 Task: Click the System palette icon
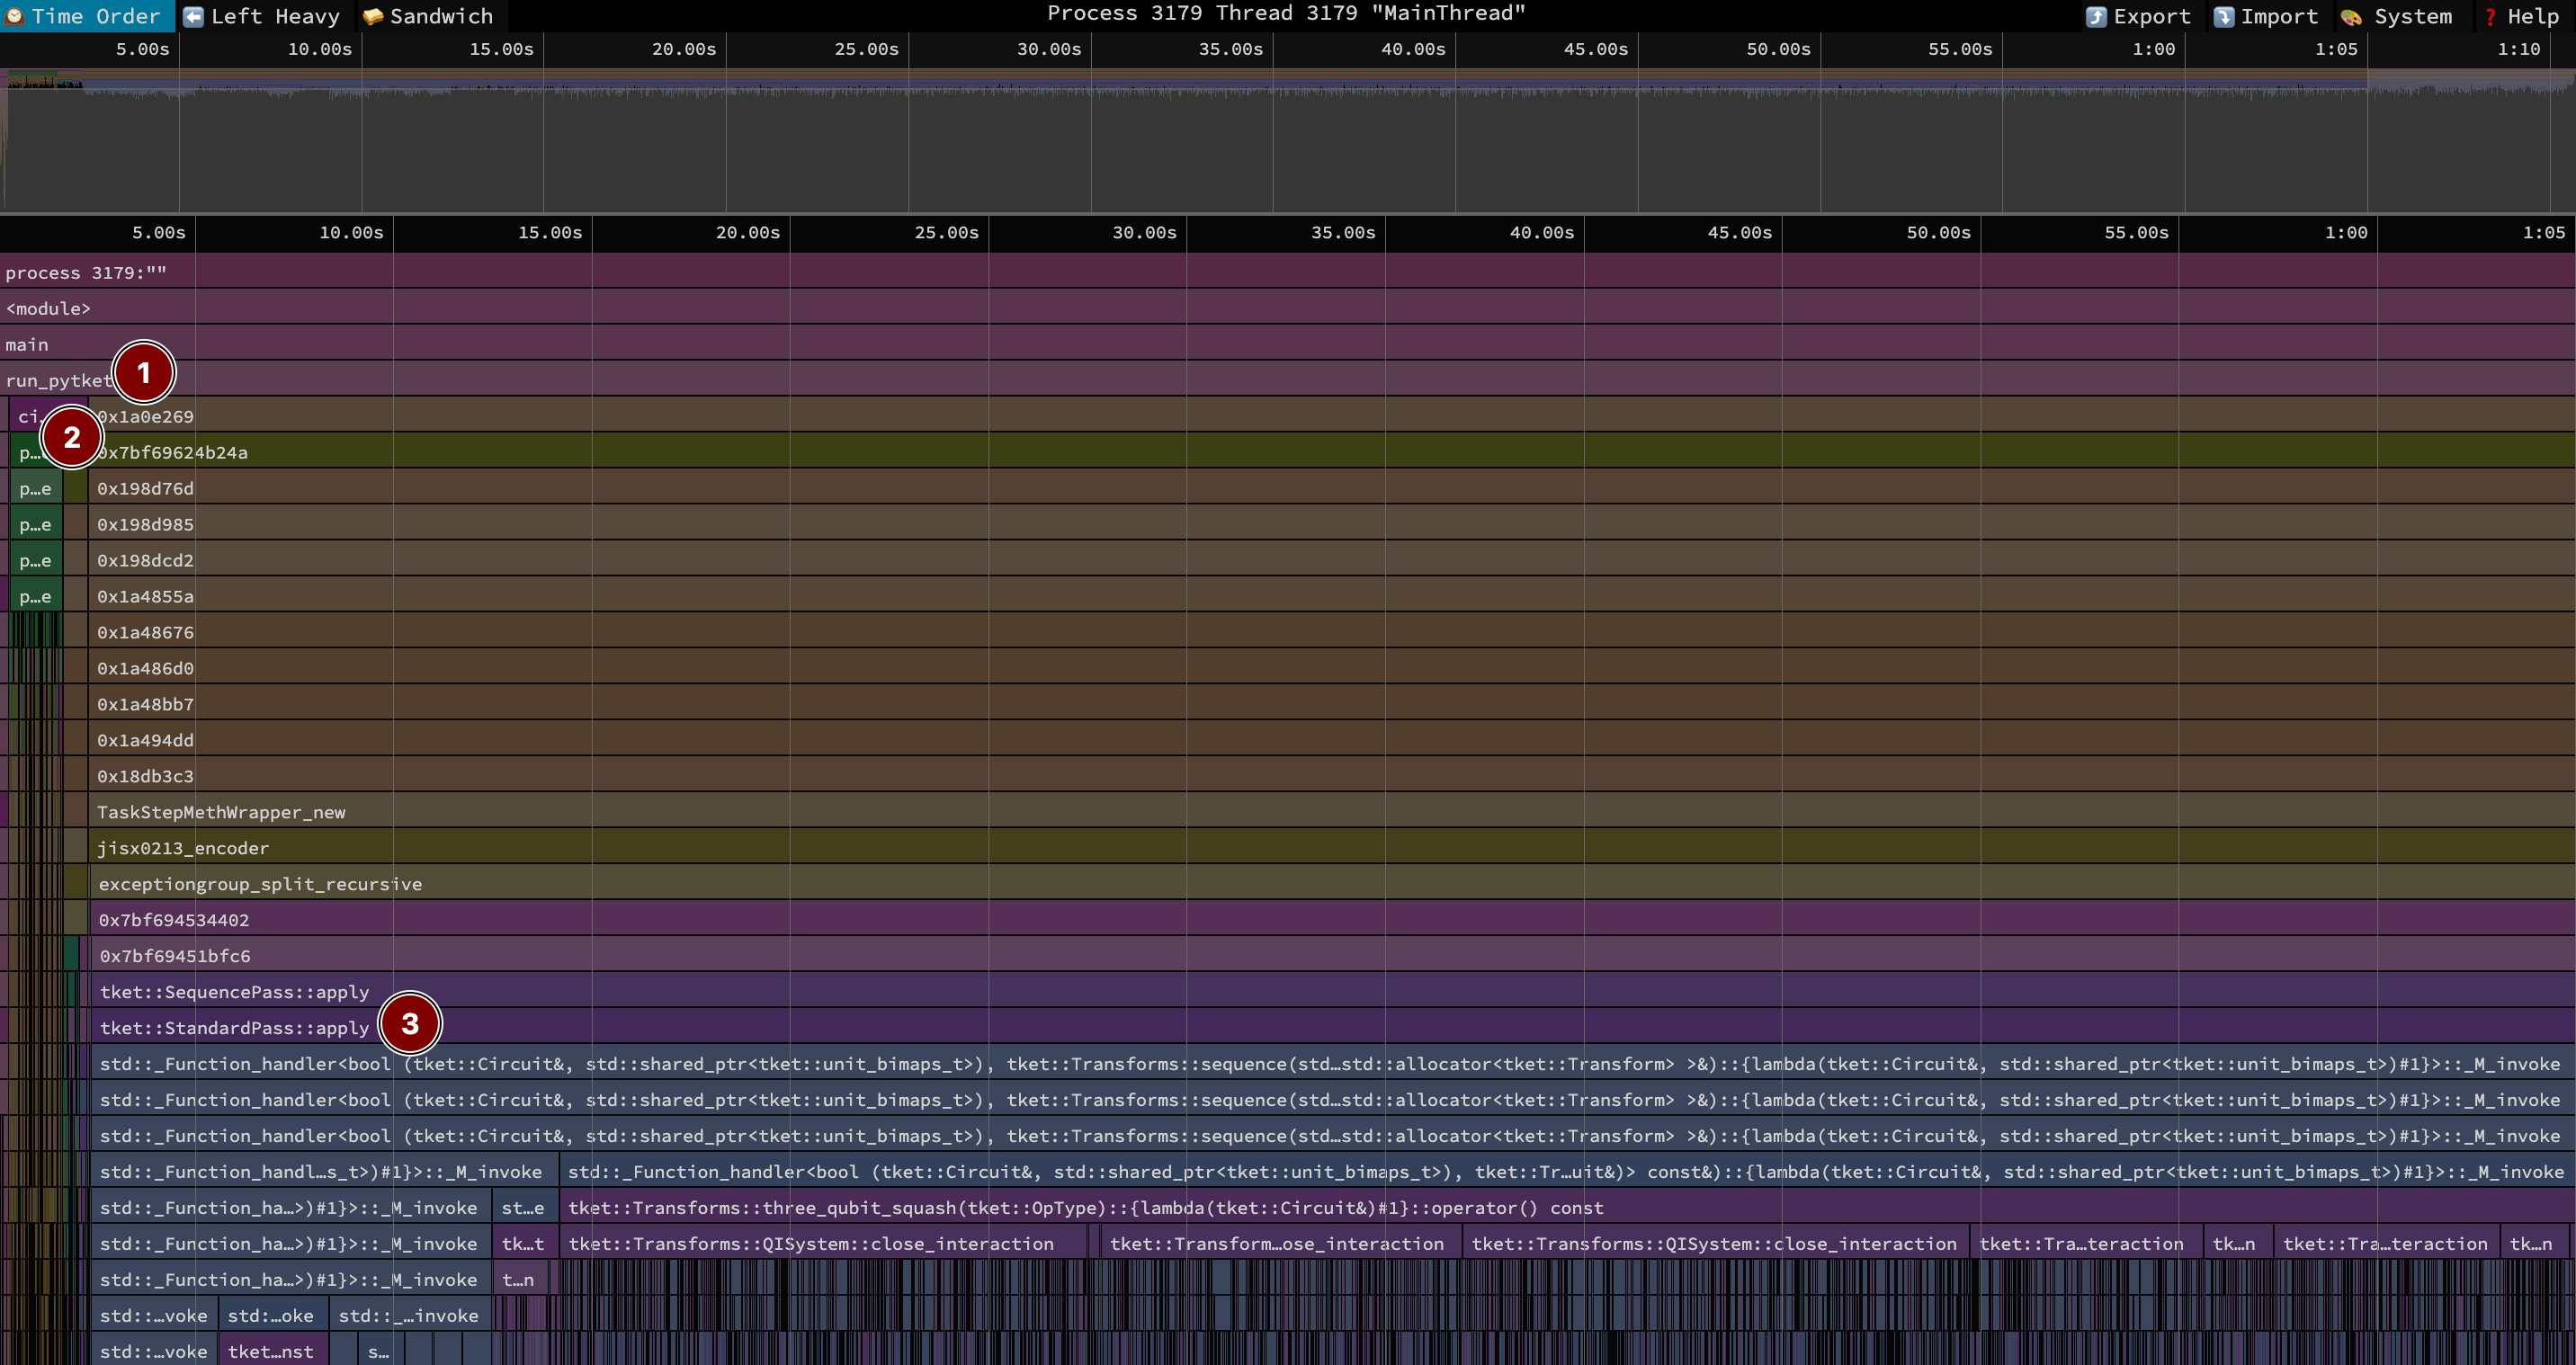pos(2351,17)
